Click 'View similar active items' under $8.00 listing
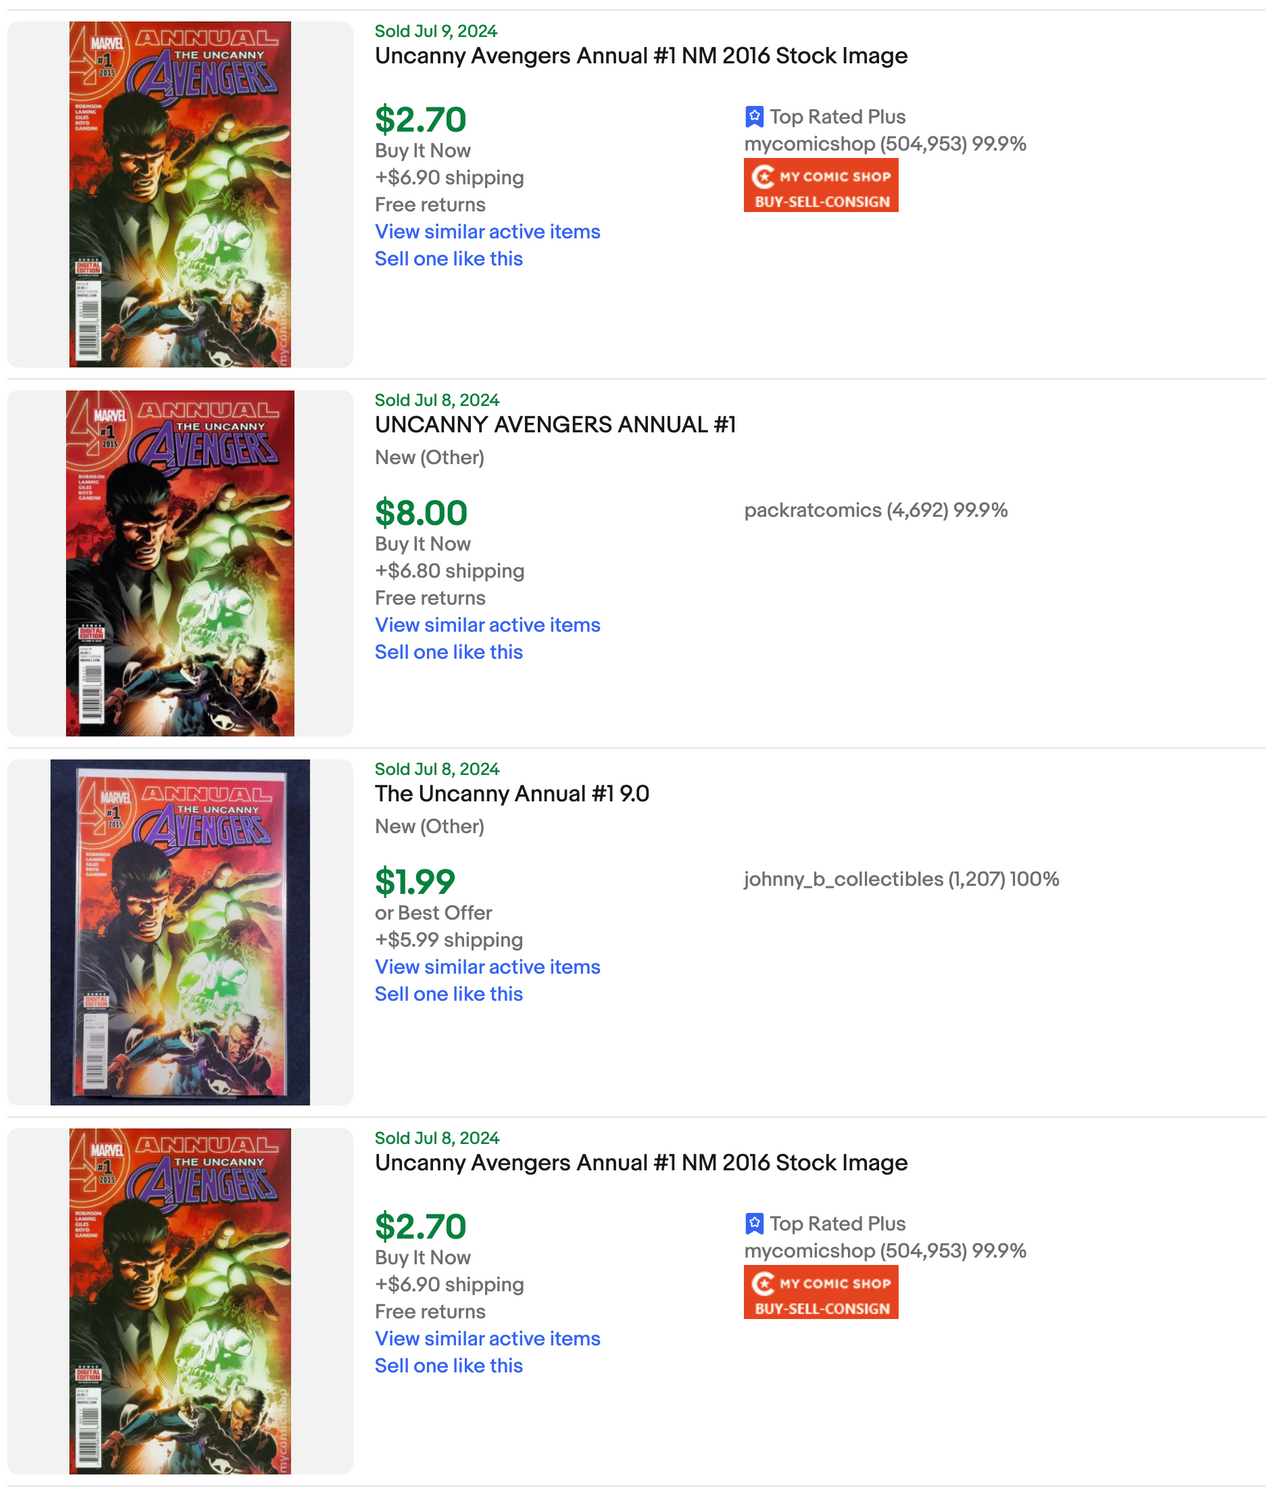Image resolution: width=1280 pixels, height=1496 pixels. pos(487,625)
